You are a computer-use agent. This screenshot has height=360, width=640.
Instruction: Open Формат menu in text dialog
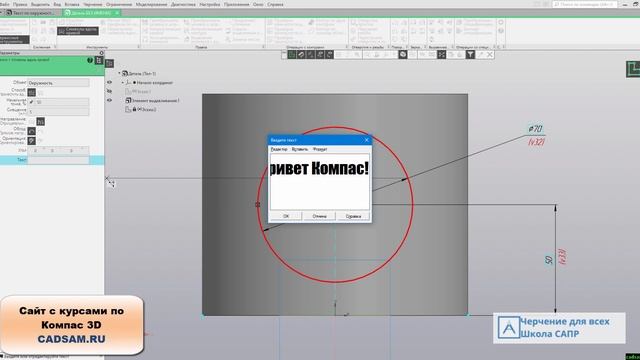click(320, 149)
